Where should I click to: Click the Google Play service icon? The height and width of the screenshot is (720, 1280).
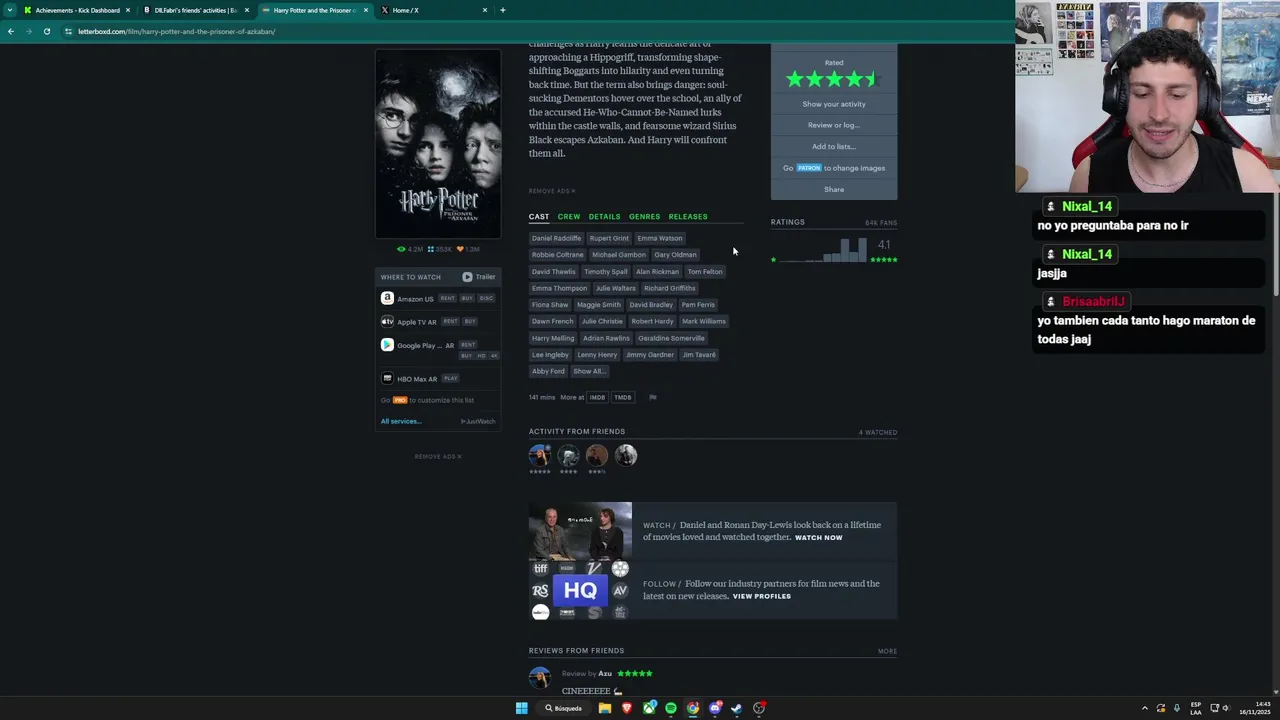click(x=387, y=345)
